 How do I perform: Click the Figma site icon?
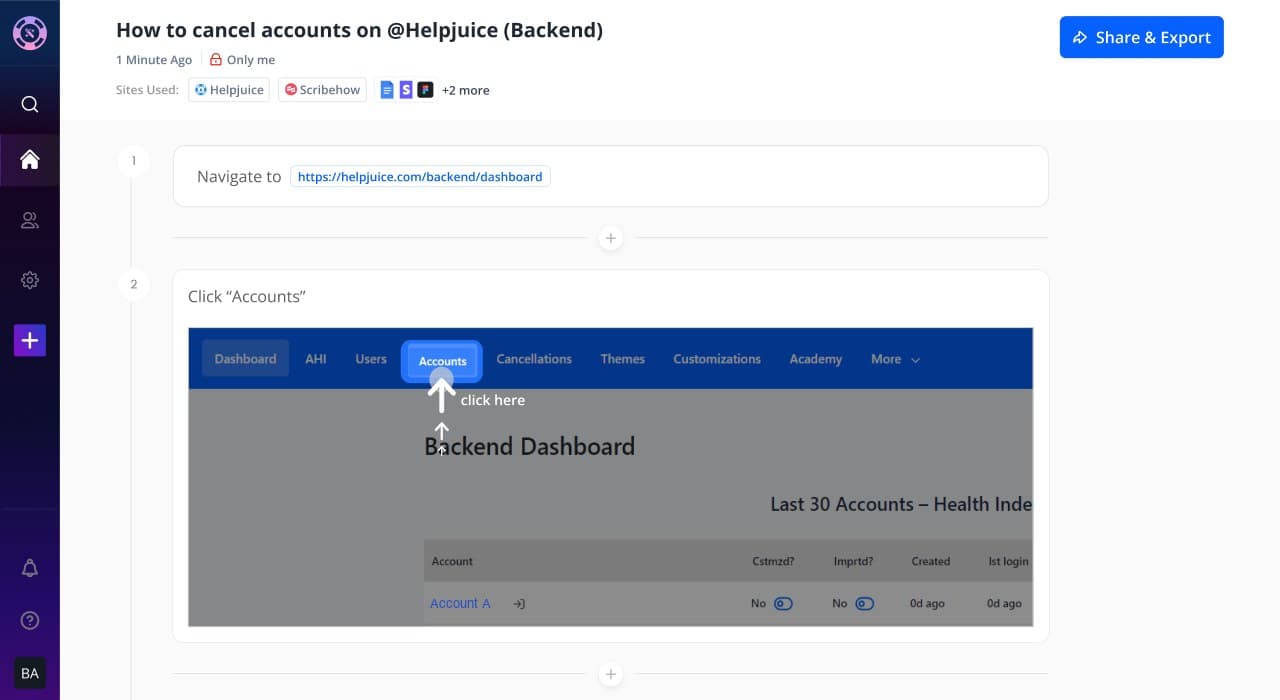[x=425, y=90]
